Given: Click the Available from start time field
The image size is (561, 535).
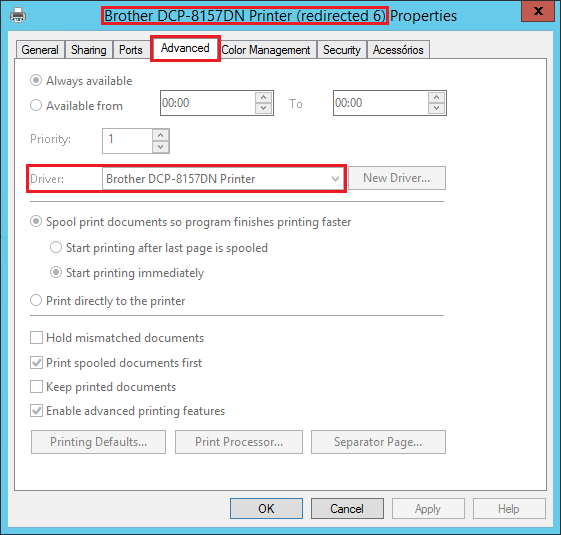Looking at the screenshot, I should [208, 103].
